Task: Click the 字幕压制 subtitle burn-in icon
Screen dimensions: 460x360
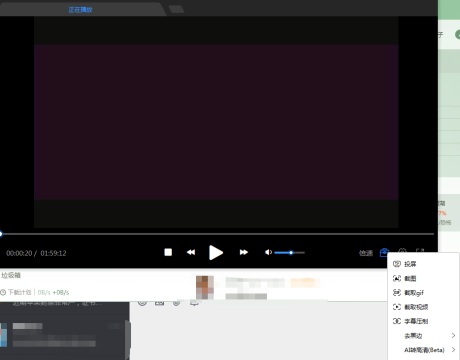Action: (397, 321)
